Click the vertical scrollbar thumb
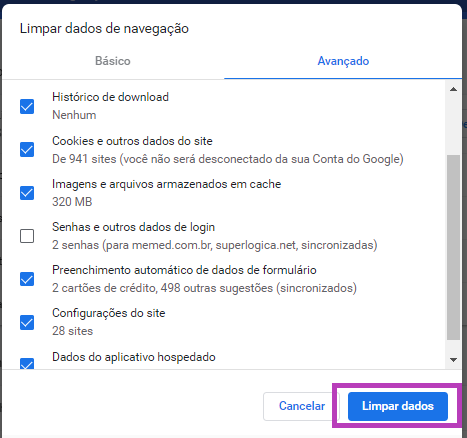 [453, 247]
